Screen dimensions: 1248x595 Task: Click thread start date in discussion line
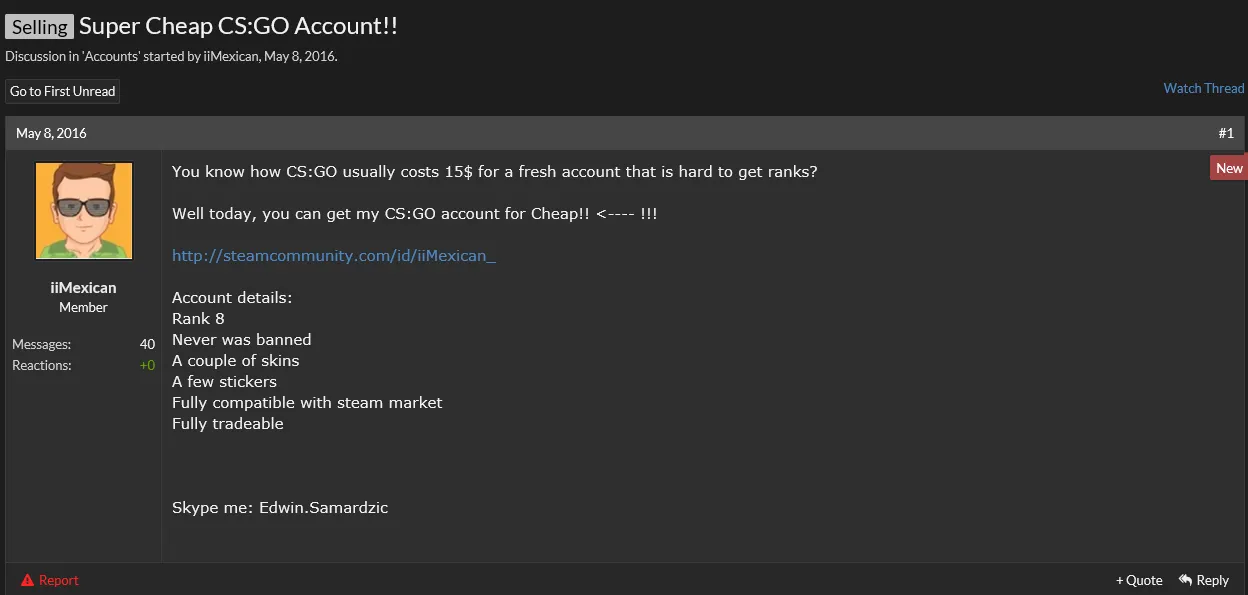(x=300, y=56)
